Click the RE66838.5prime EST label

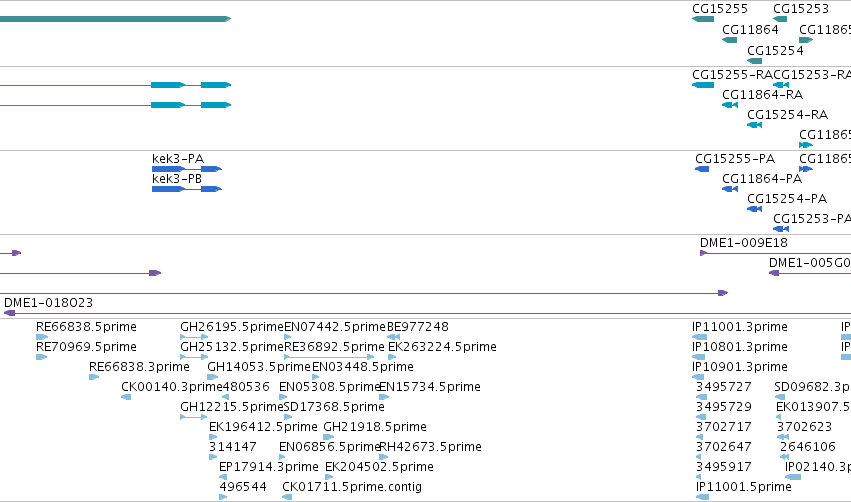[86, 327]
